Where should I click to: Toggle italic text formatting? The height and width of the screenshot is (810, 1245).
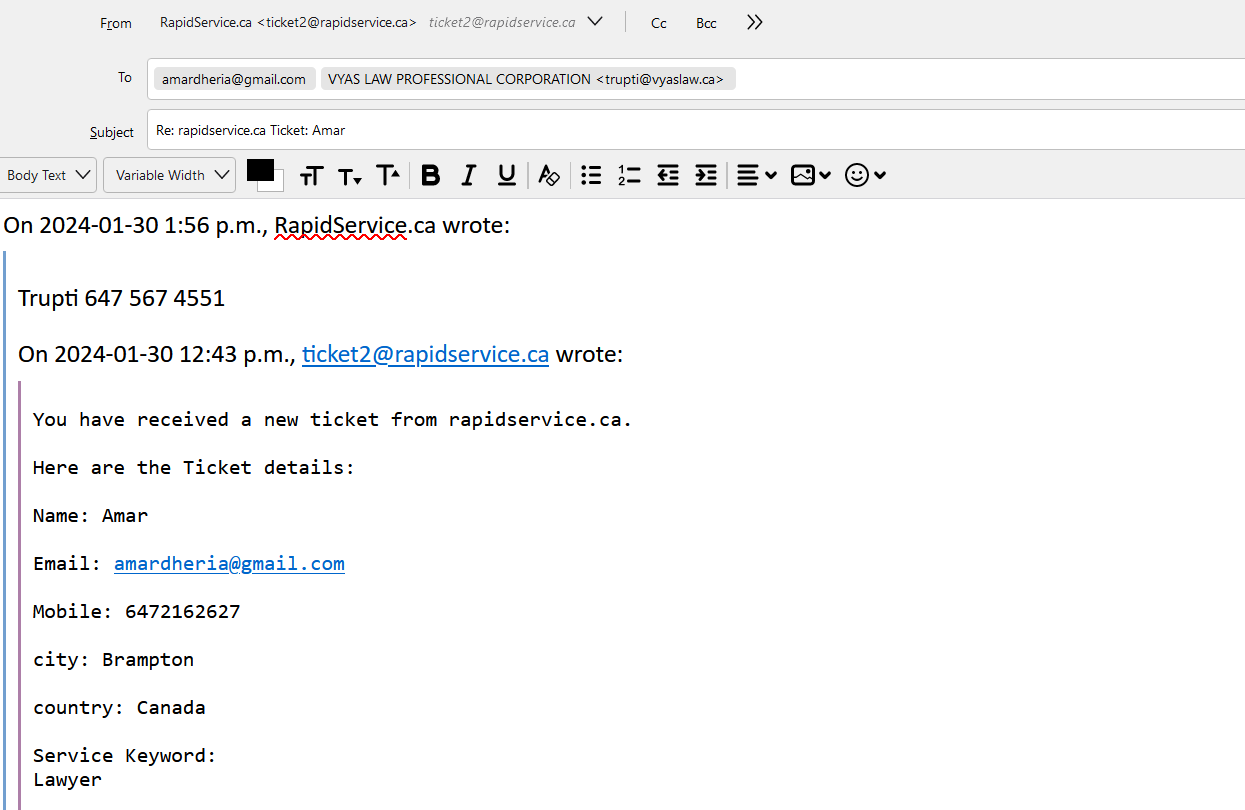click(x=468, y=175)
